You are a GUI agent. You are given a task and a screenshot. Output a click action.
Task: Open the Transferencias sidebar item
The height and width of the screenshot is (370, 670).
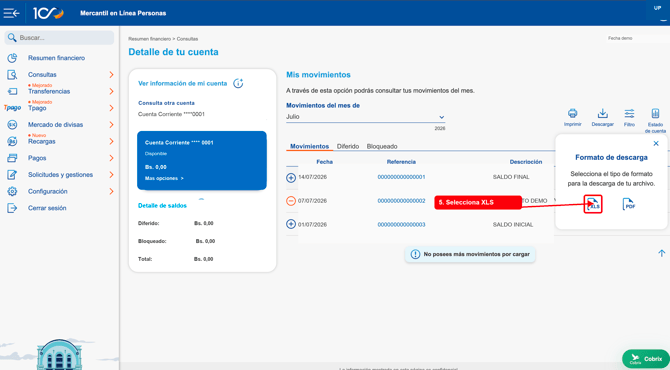coord(49,91)
